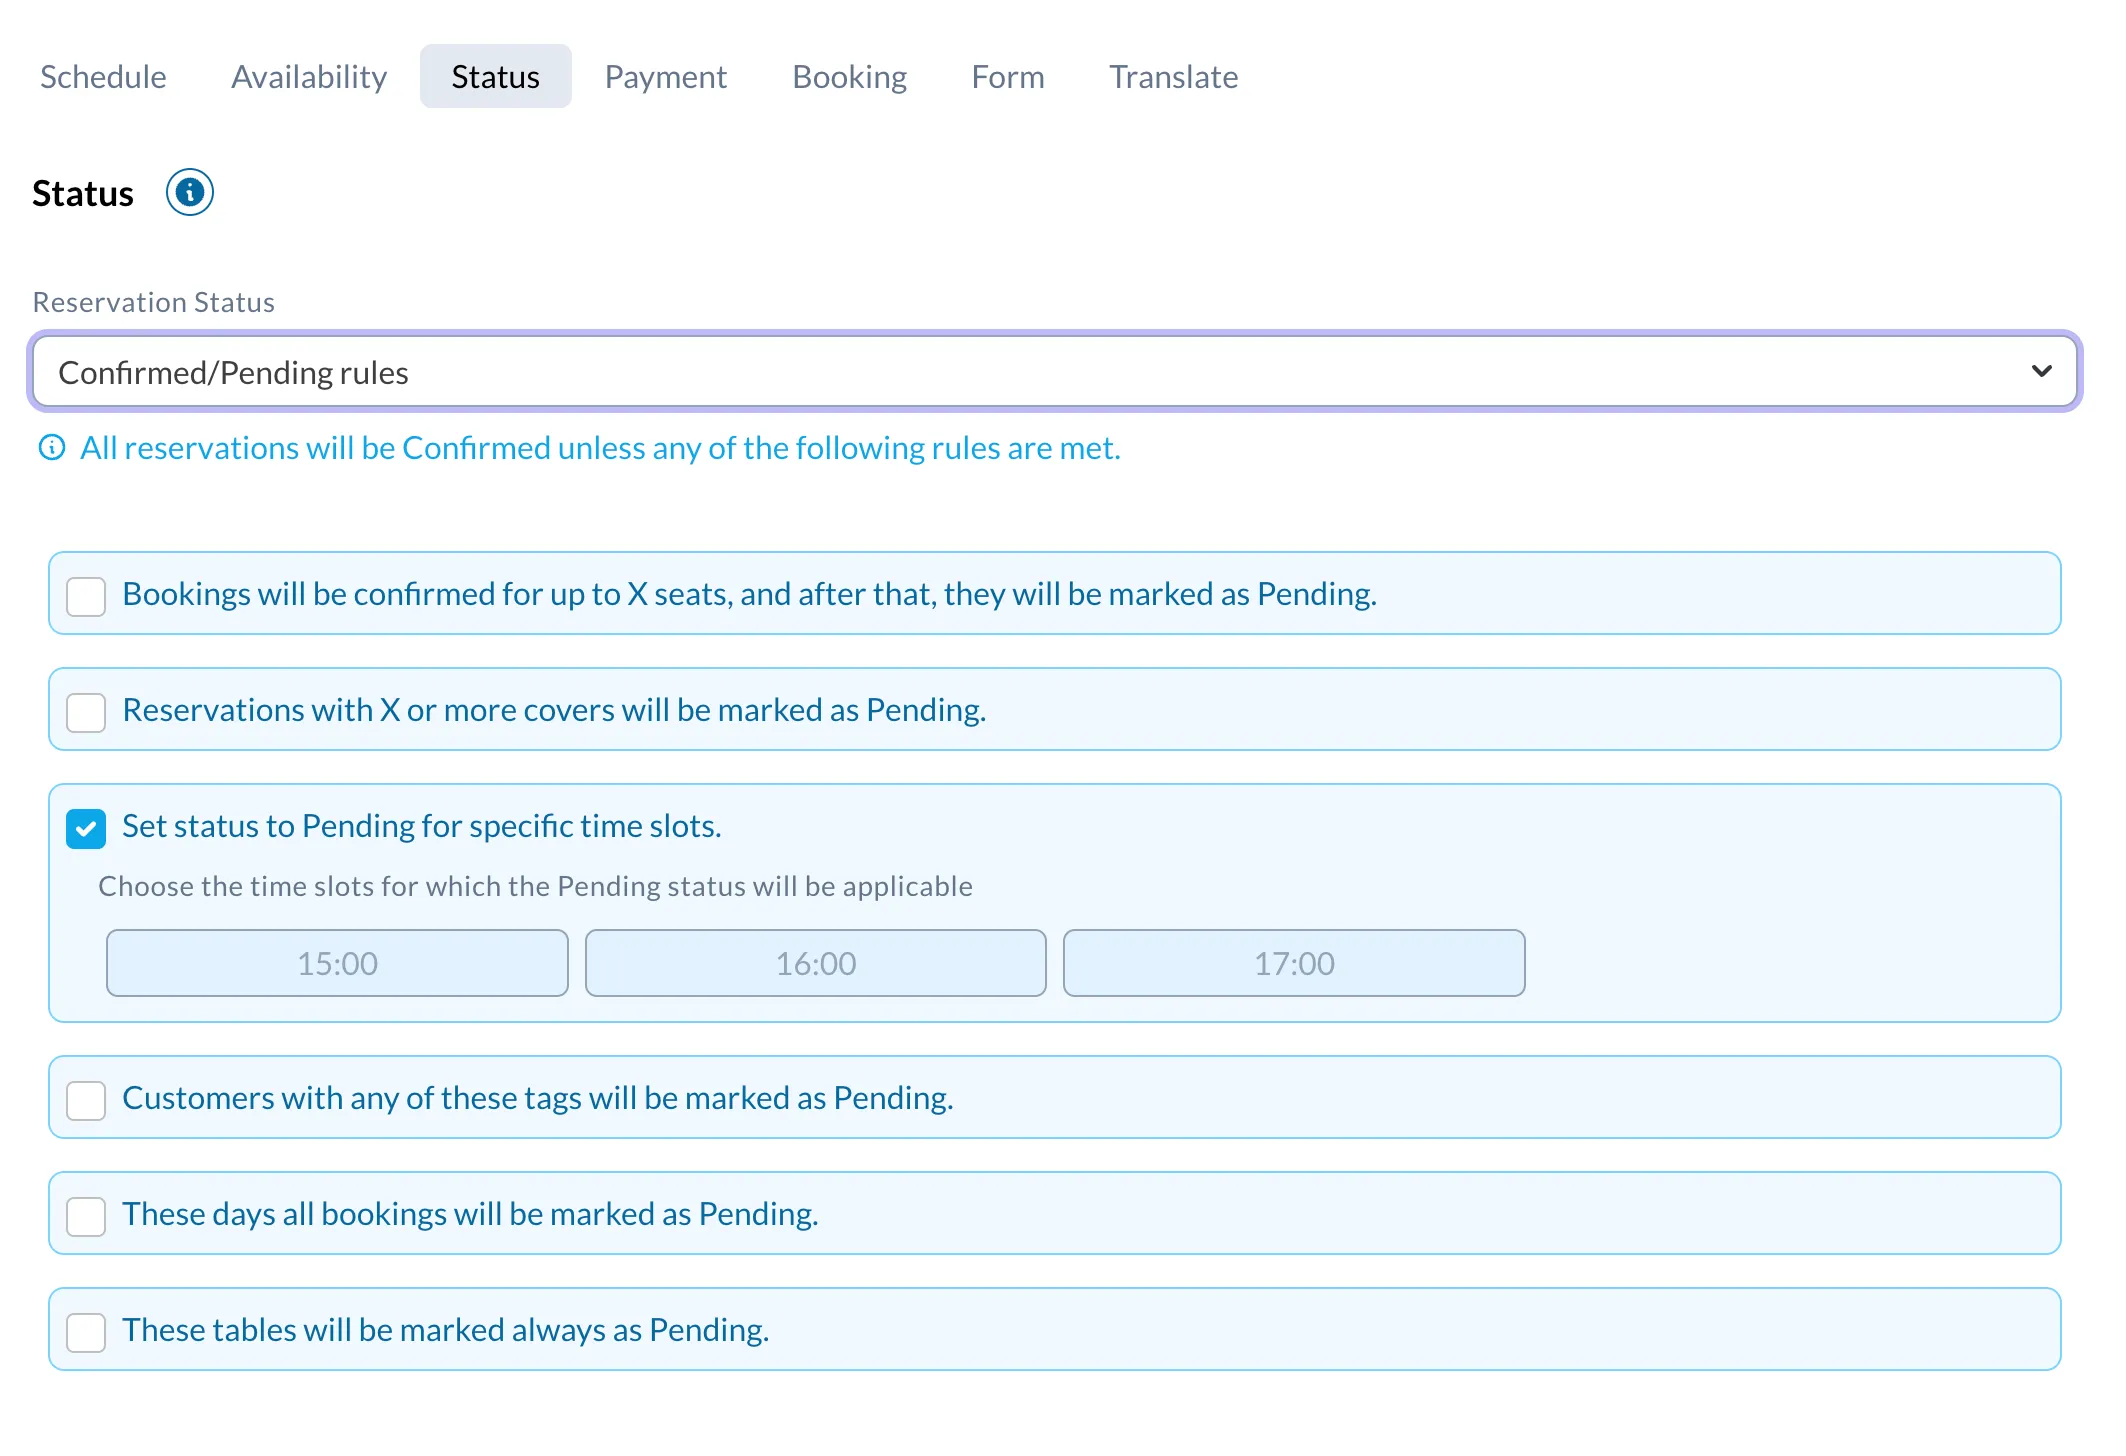2126x1456 pixels.
Task: Click 'All reservations will be Confirmed' notice text
Action: click(x=600, y=448)
